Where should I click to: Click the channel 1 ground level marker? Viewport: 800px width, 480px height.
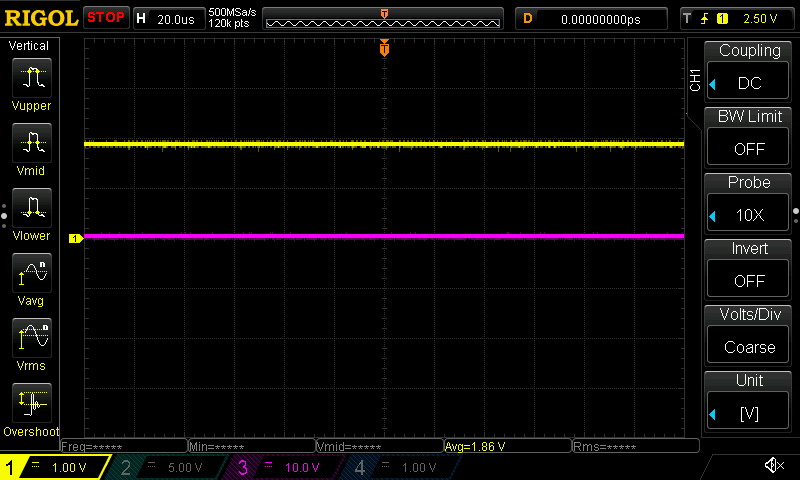pos(76,238)
